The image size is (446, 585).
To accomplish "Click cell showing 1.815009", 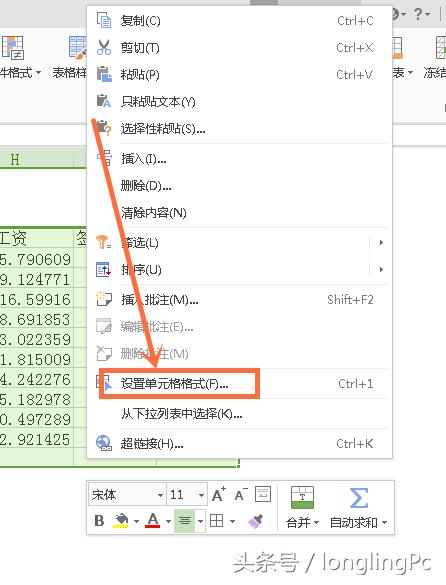I will click(37, 359).
